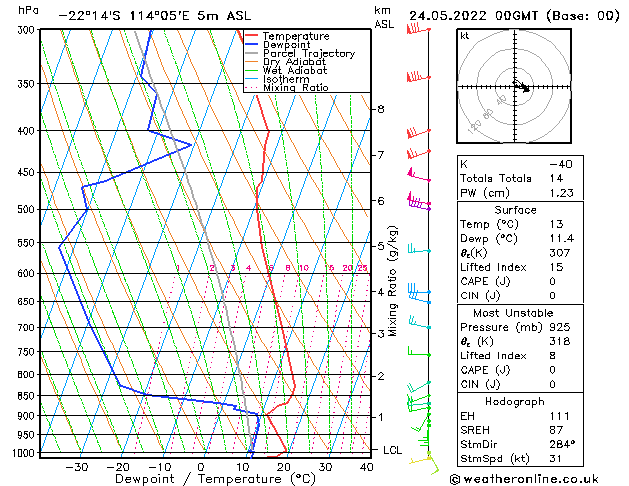Click the hodograph wind trace at center
The width and height of the screenshot is (629, 486).
tap(521, 86)
